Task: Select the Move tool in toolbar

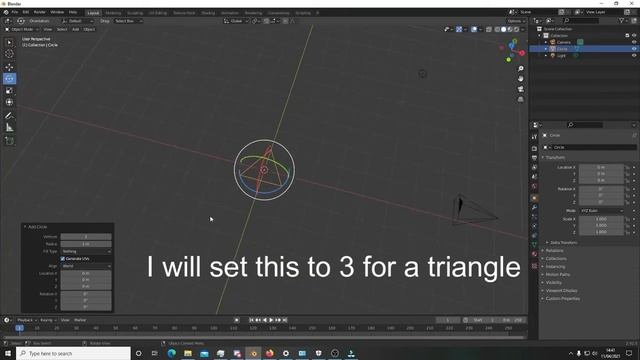Action: (x=9, y=67)
